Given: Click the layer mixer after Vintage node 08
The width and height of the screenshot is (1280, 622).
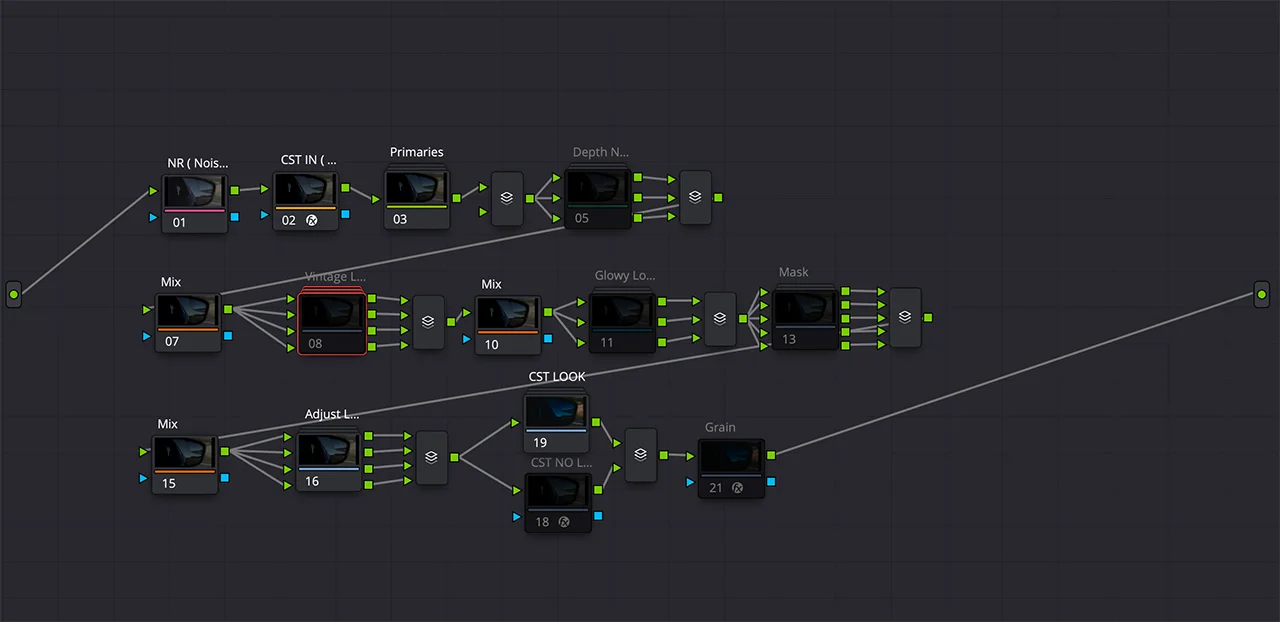Looking at the screenshot, I should pos(428,322).
